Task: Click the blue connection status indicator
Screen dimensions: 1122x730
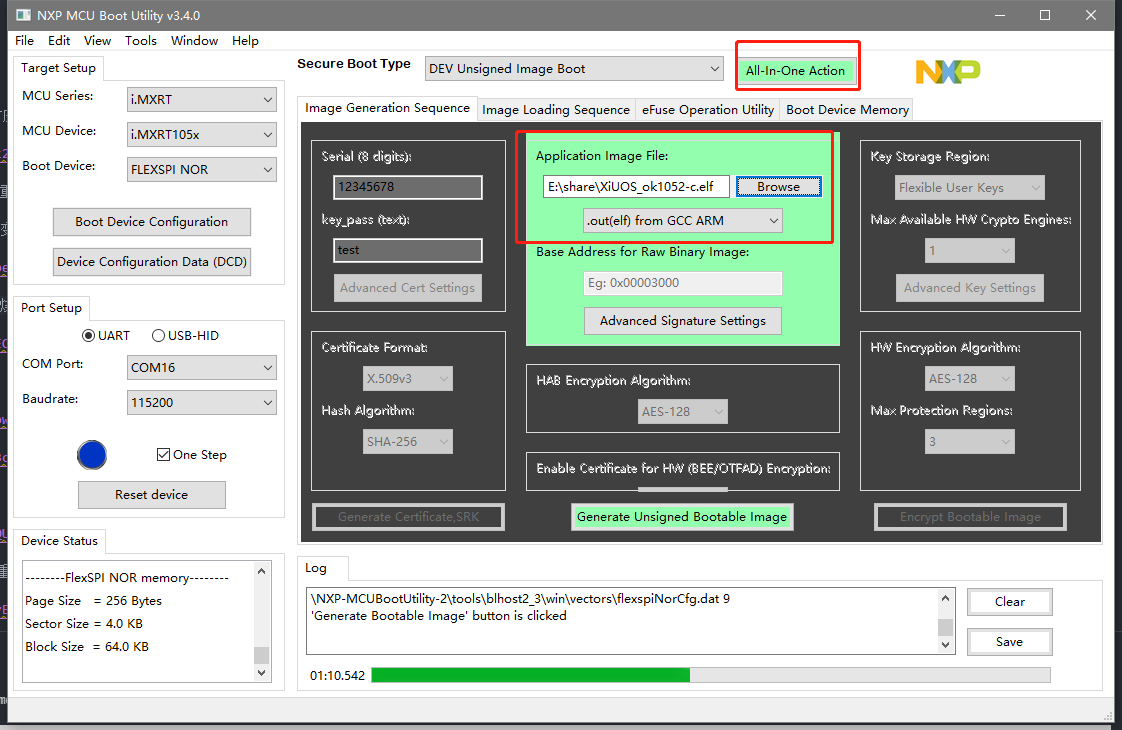Action: (x=92, y=455)
